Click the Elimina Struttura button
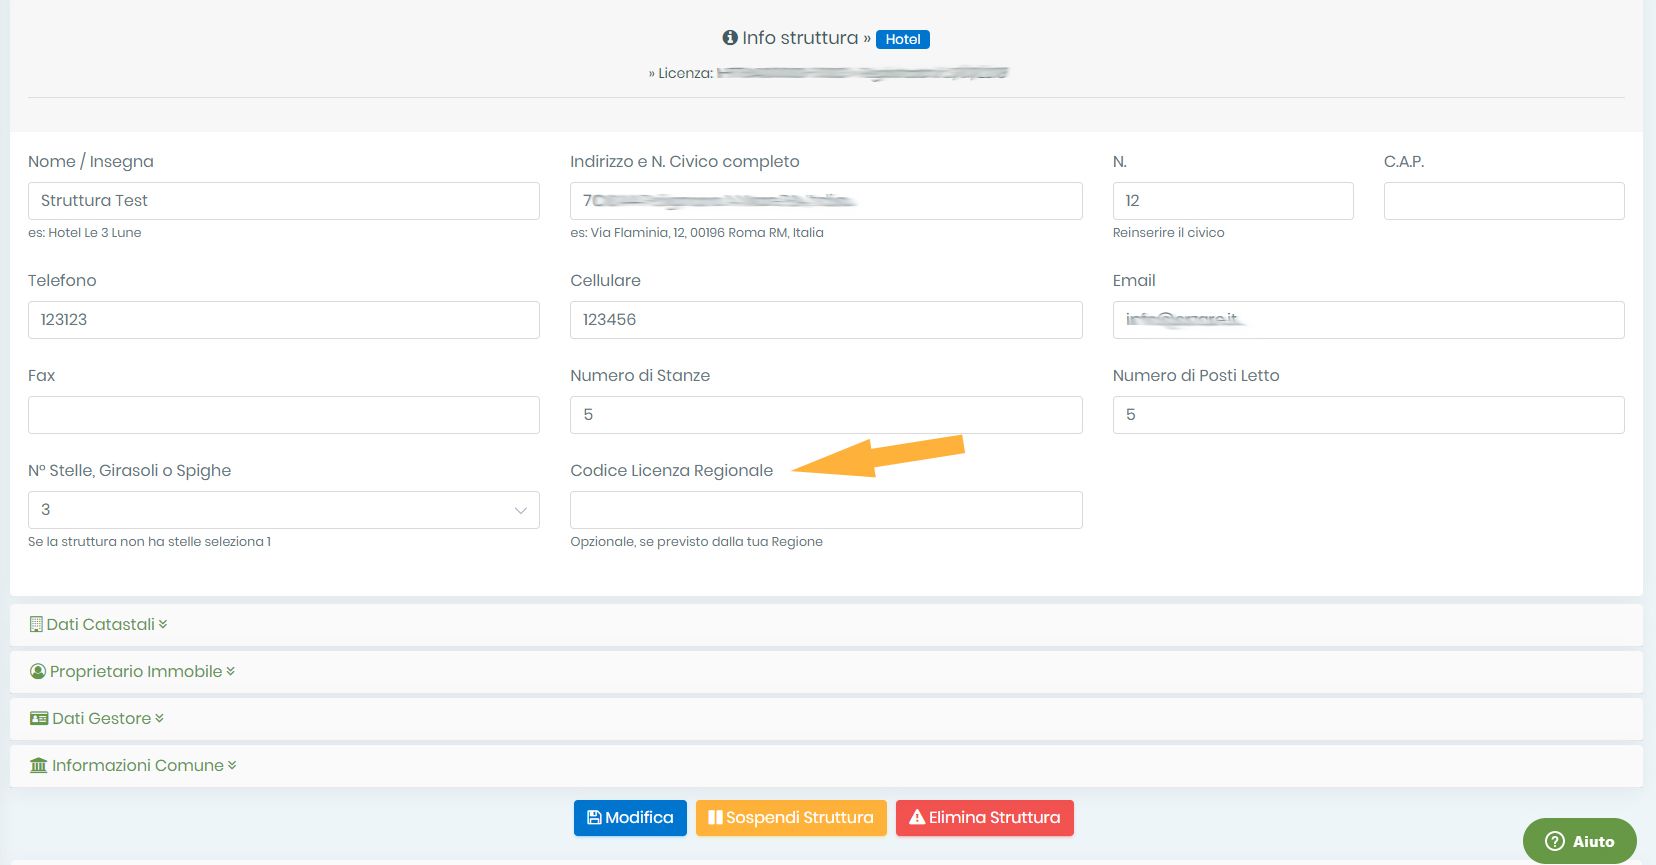The width and height of the screenshot is (1656, 865). 985,817
